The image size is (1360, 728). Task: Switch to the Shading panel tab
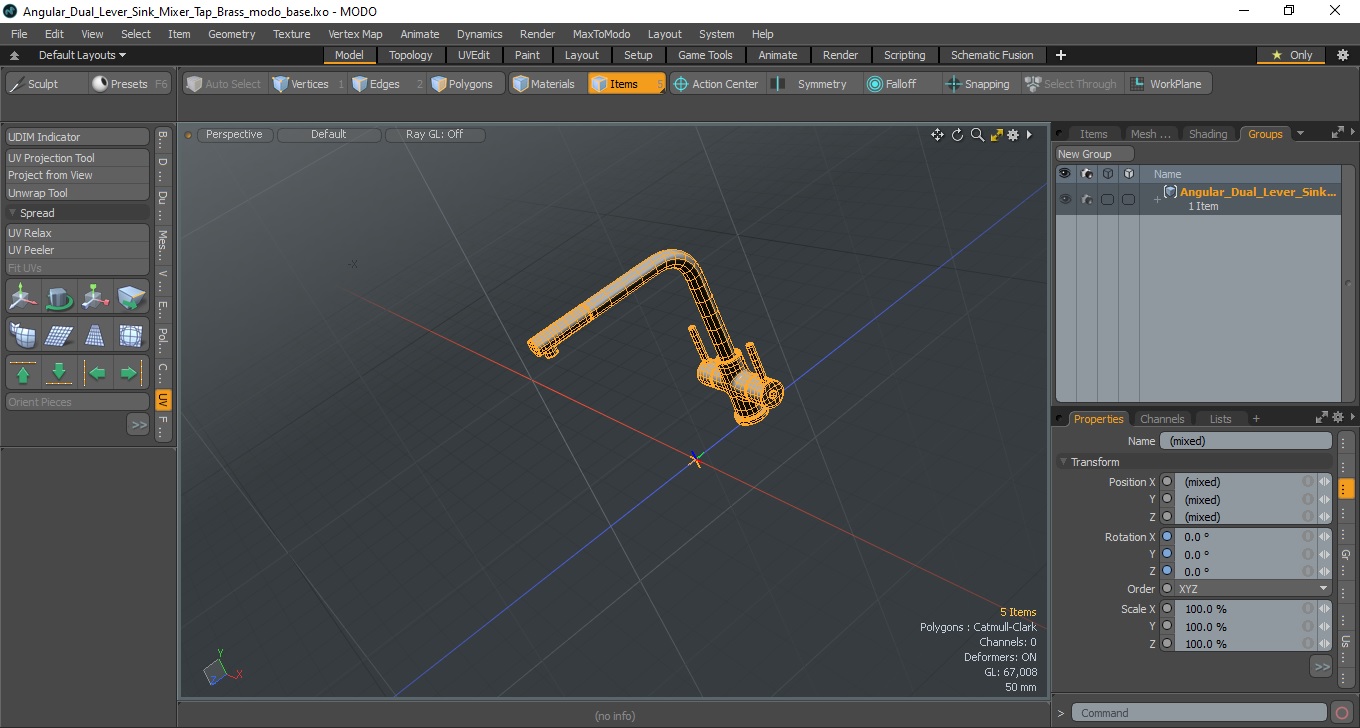(x=1208, y=134)
